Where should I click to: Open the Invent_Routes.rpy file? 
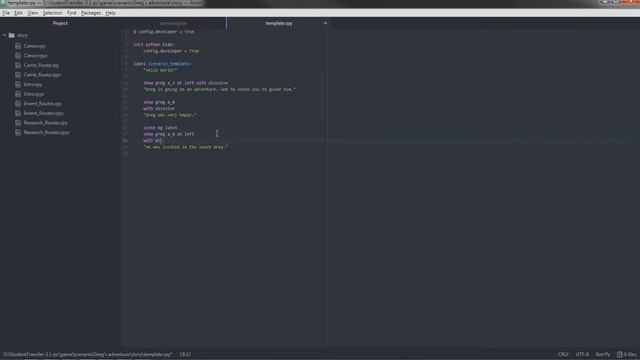click(42, 104)
